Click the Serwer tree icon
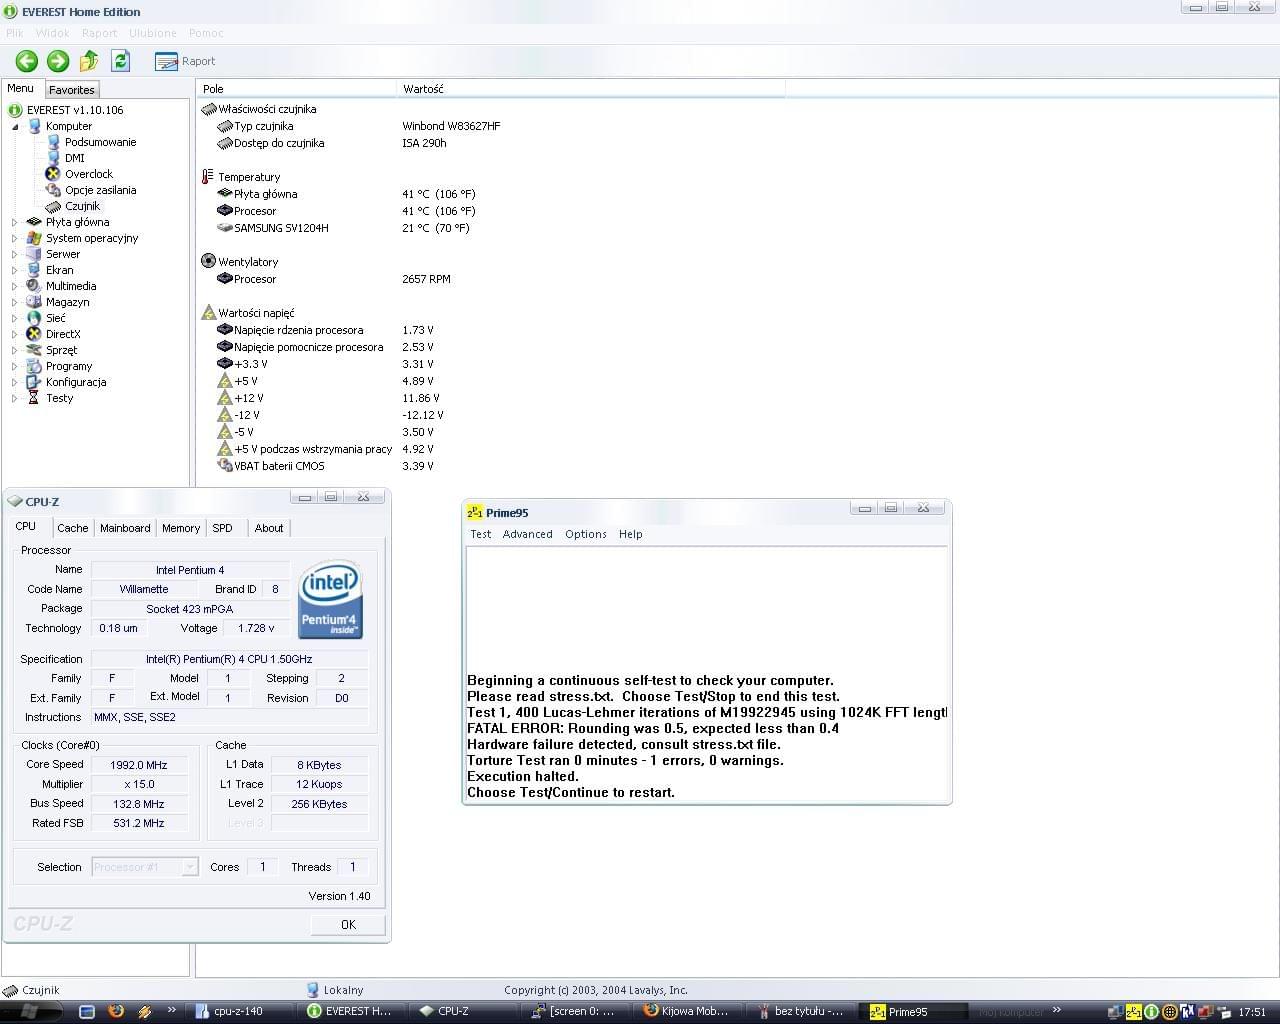 coord(34,254)
